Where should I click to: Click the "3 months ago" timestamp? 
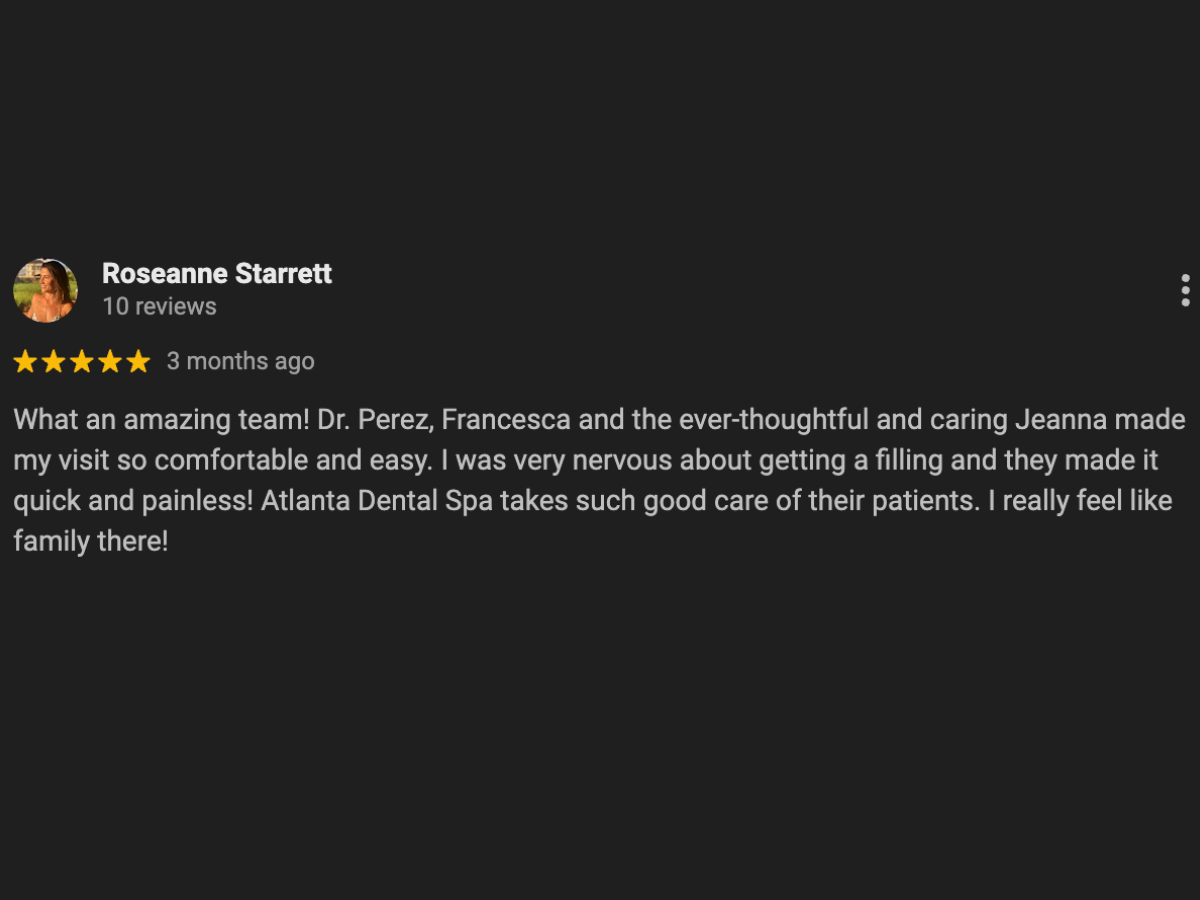[240, 362]
